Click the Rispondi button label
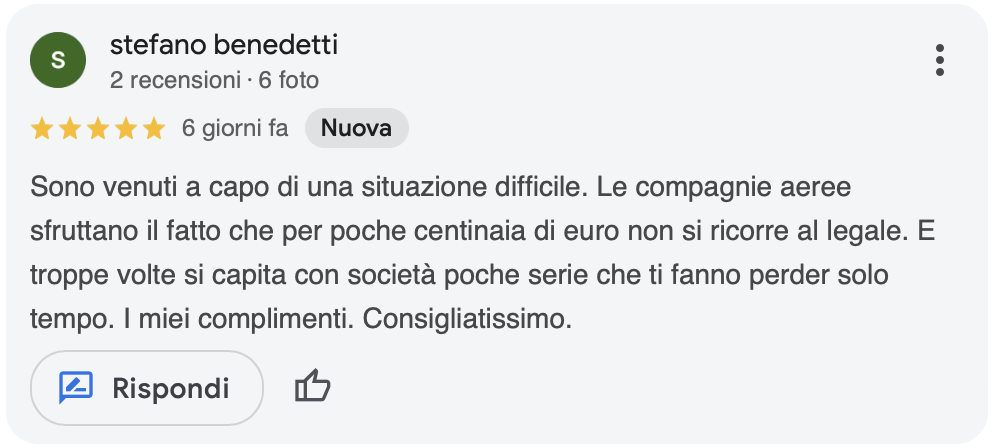 [x=171, y=388]
